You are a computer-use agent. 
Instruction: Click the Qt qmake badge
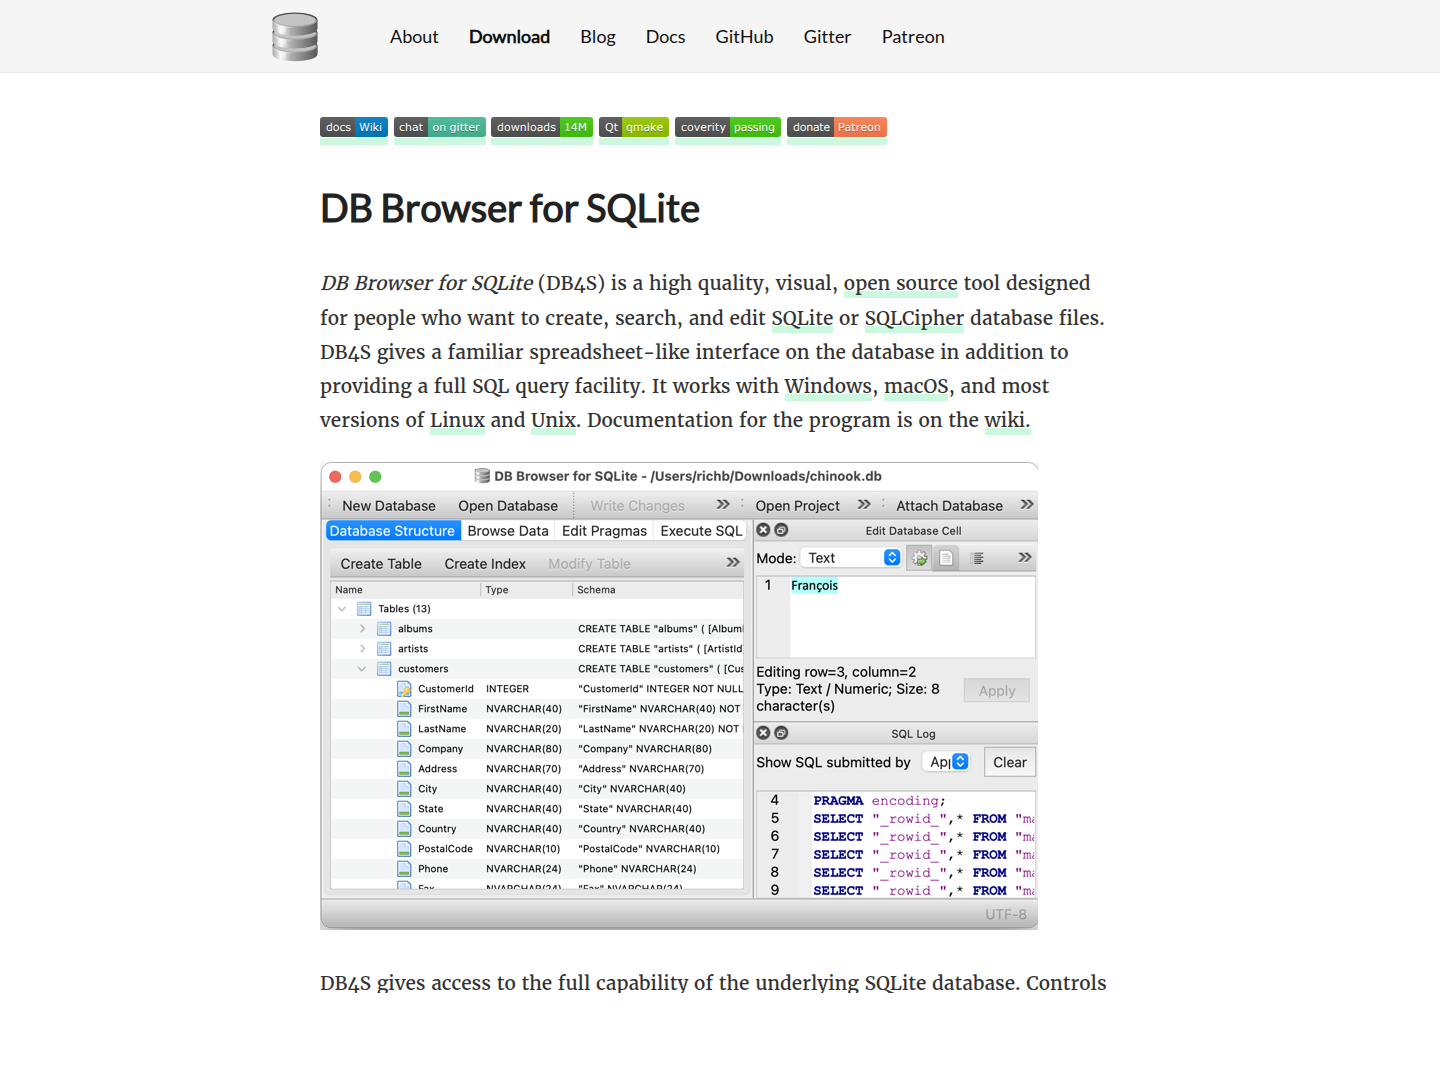point(634,127)
